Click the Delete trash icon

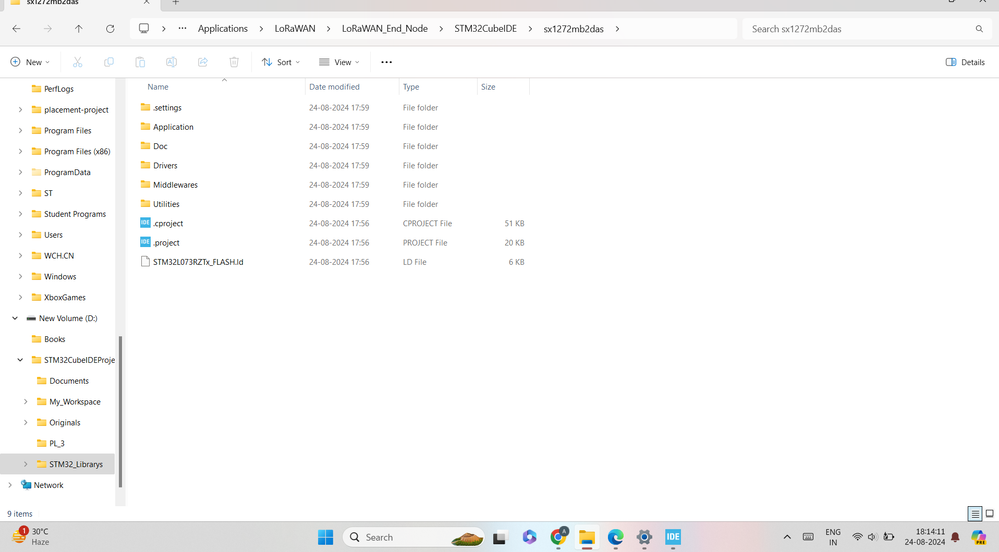234,62
